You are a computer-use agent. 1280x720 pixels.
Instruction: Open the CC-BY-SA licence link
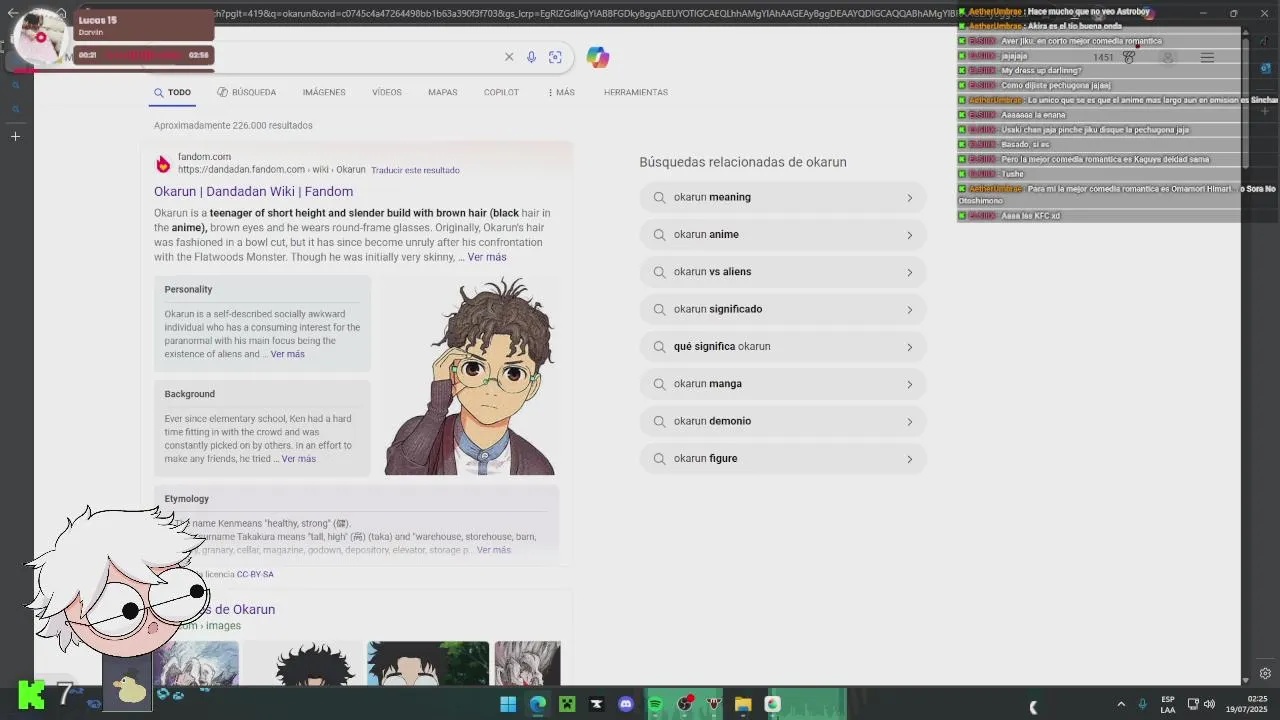(x=255, y=574)
